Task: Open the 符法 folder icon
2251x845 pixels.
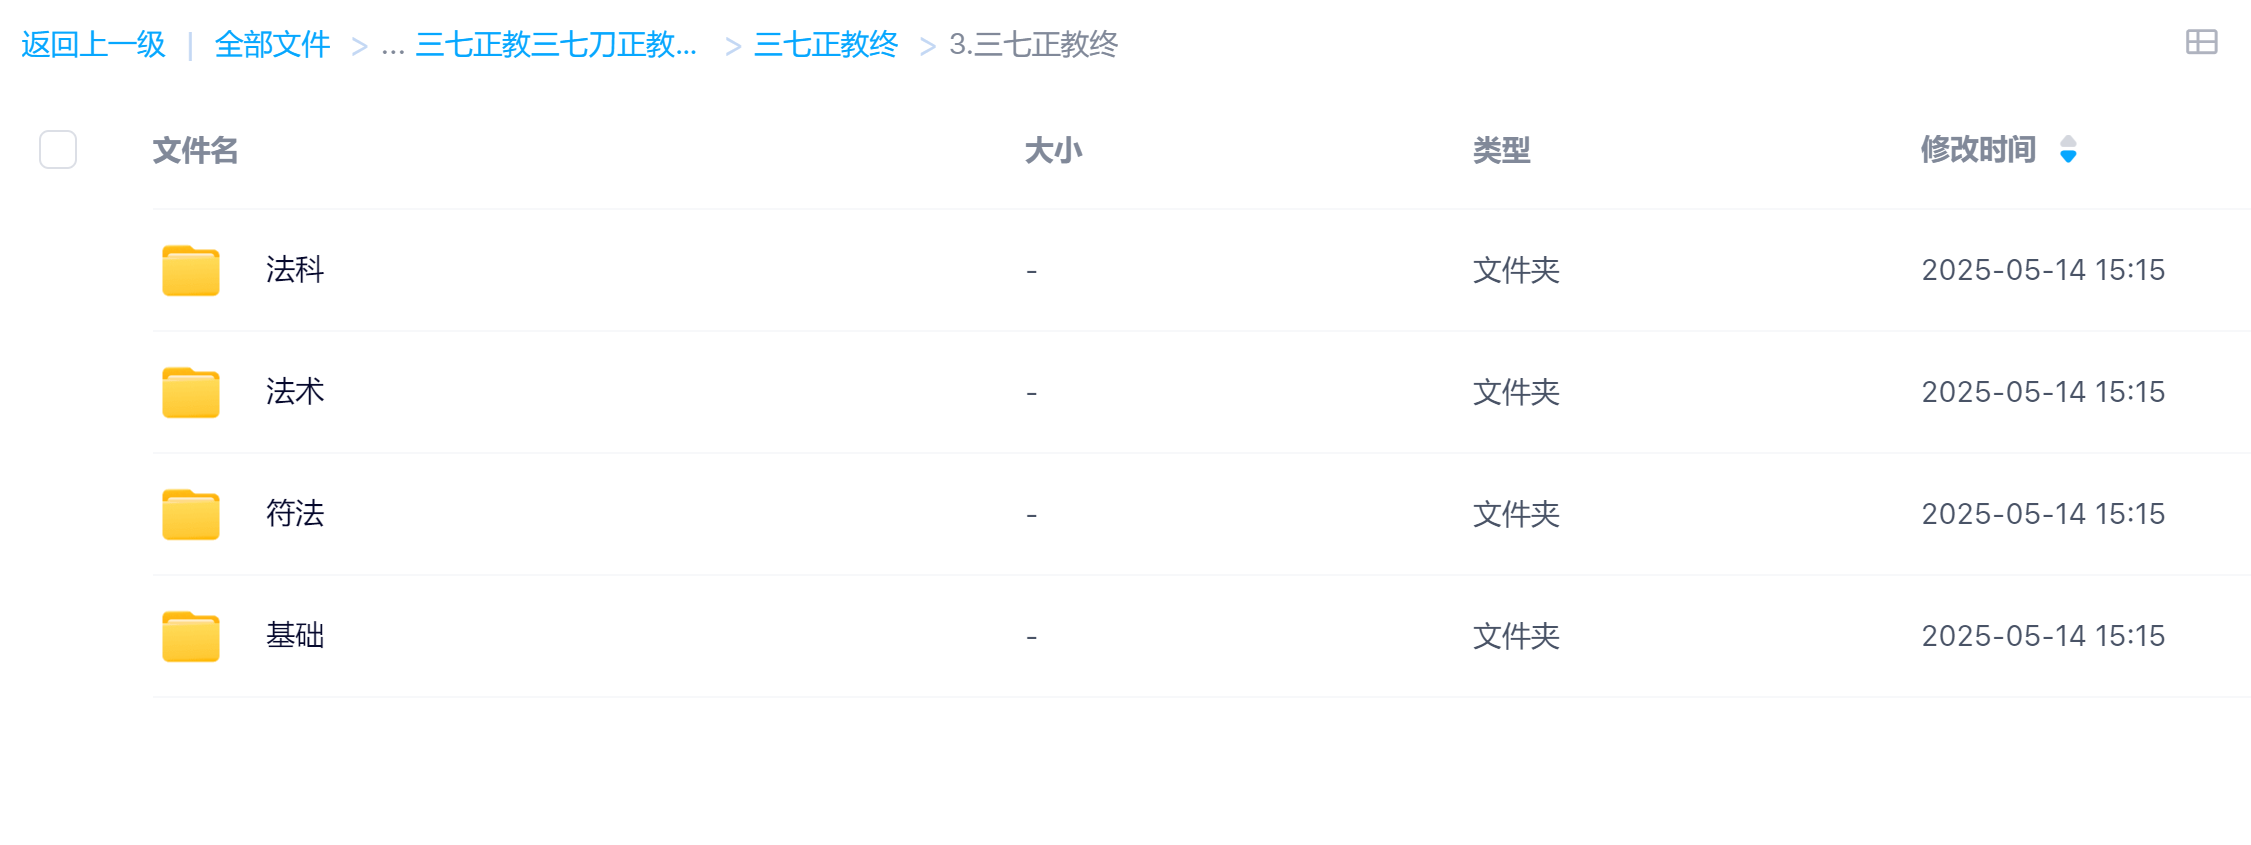Action: click(191, 515)
